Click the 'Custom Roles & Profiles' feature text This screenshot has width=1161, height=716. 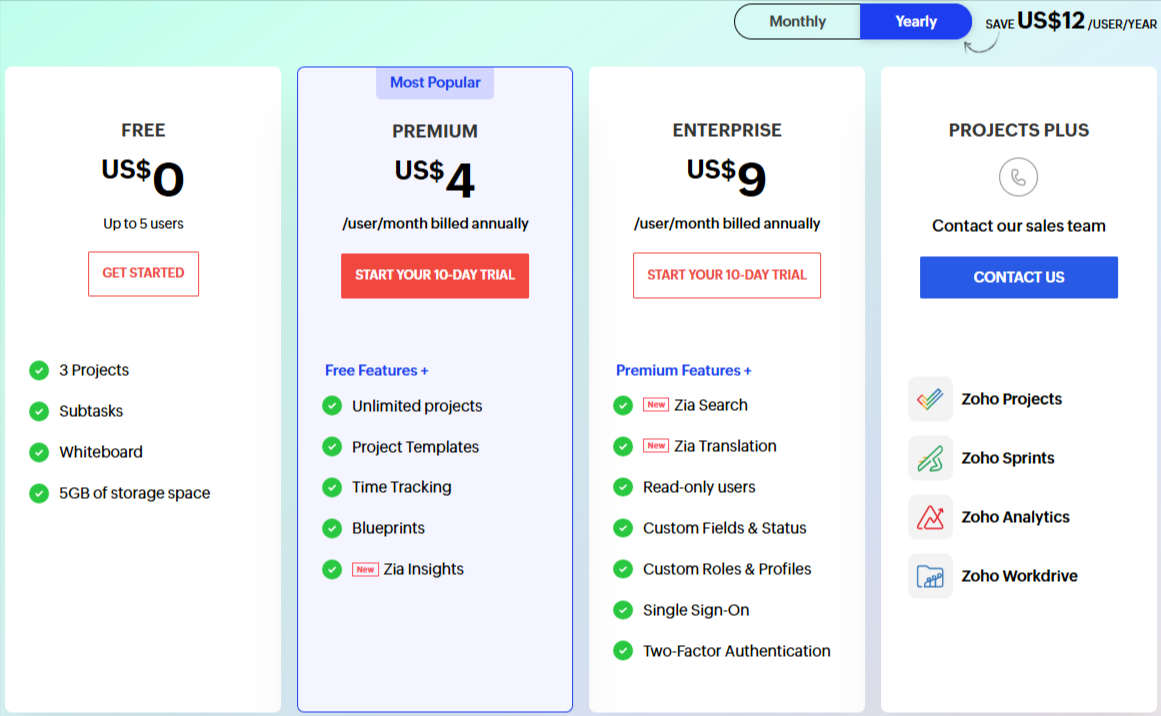pyautogui.click(x=727, y=569)
